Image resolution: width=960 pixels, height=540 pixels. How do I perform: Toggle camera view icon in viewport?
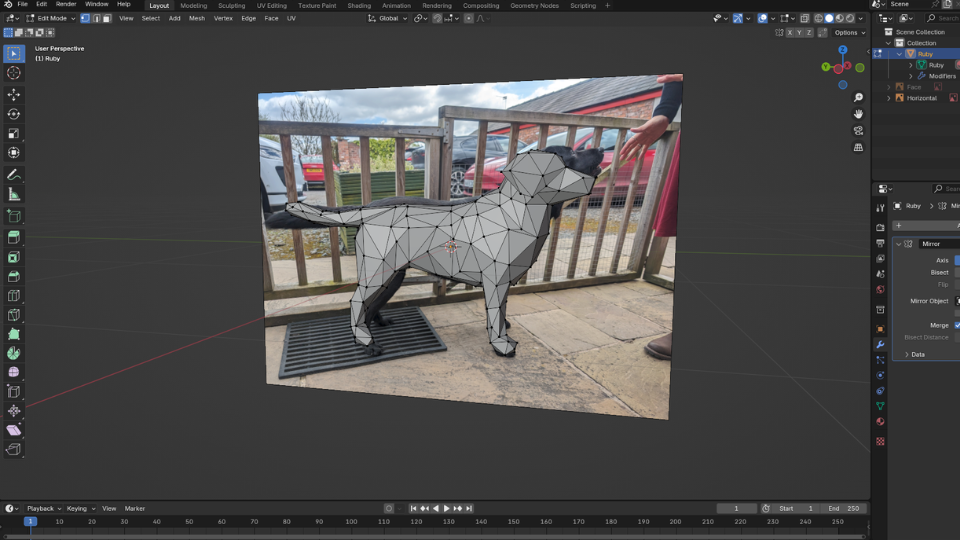[858, 131]
